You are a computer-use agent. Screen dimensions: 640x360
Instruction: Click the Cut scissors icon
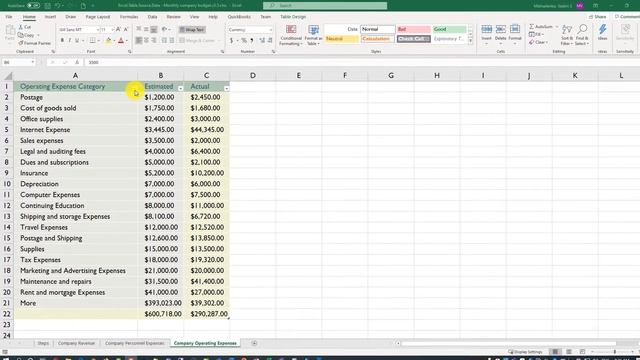pos(21,27)
